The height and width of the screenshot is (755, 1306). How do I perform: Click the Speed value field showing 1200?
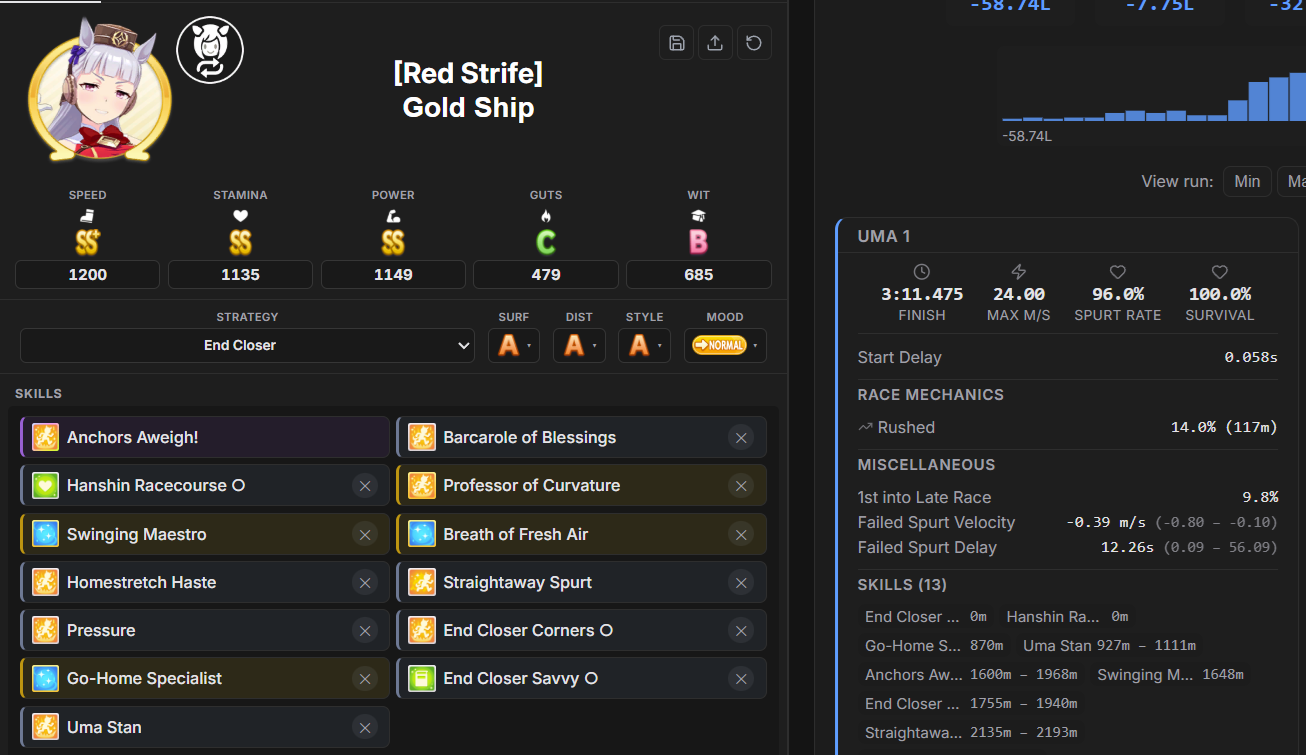(87, 274)
